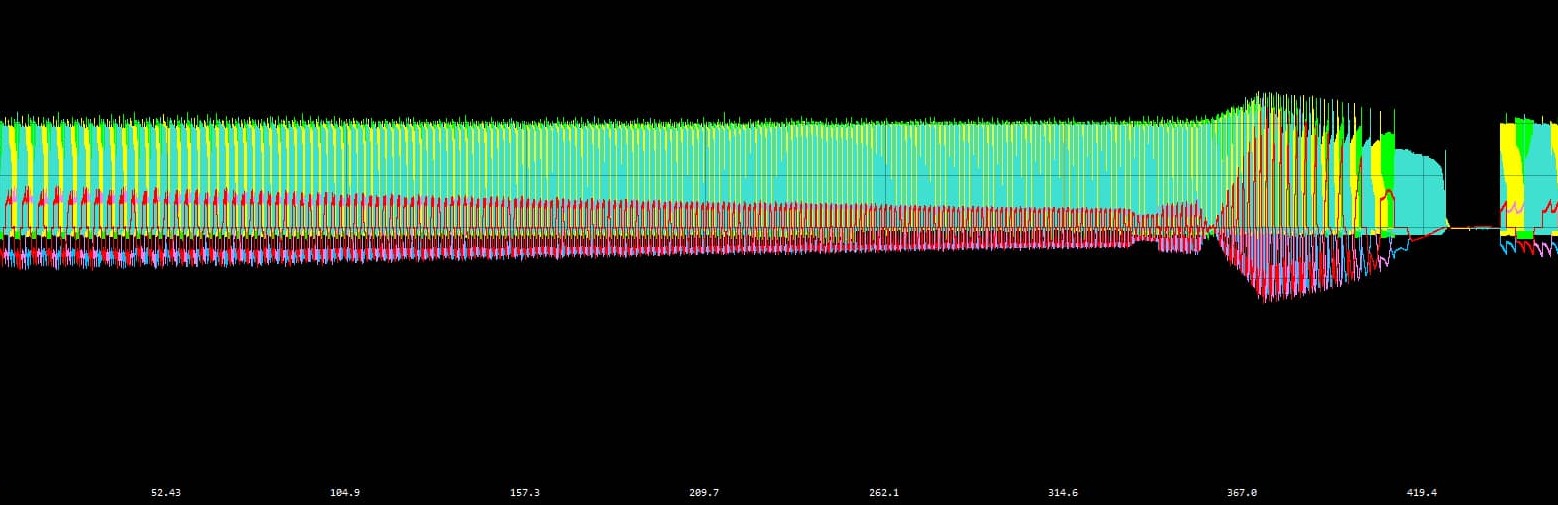Image resolution: width=1558 pixels, height=505 pixels.
Task: Select the 367.0 time axis marker
Action: [x=1242, y=493]
